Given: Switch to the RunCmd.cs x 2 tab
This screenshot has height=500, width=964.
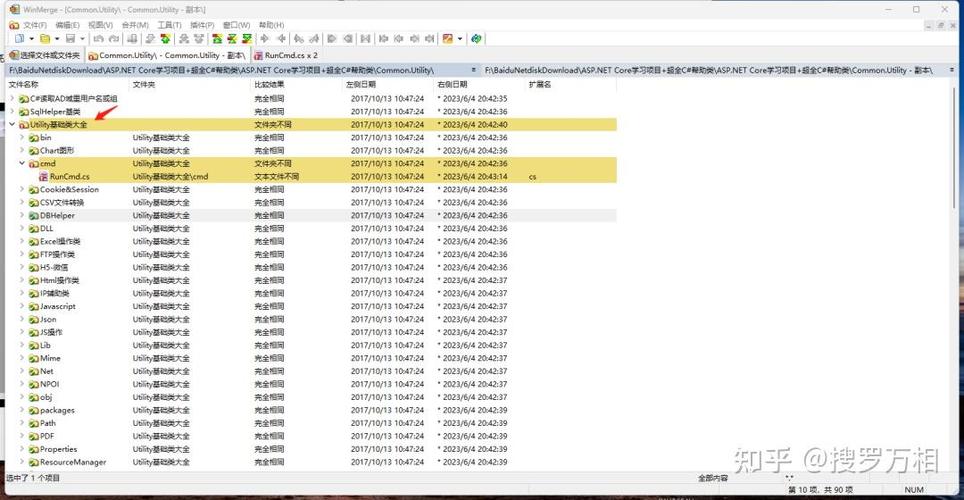Looking at the screenshot, I should coord(286,55).
